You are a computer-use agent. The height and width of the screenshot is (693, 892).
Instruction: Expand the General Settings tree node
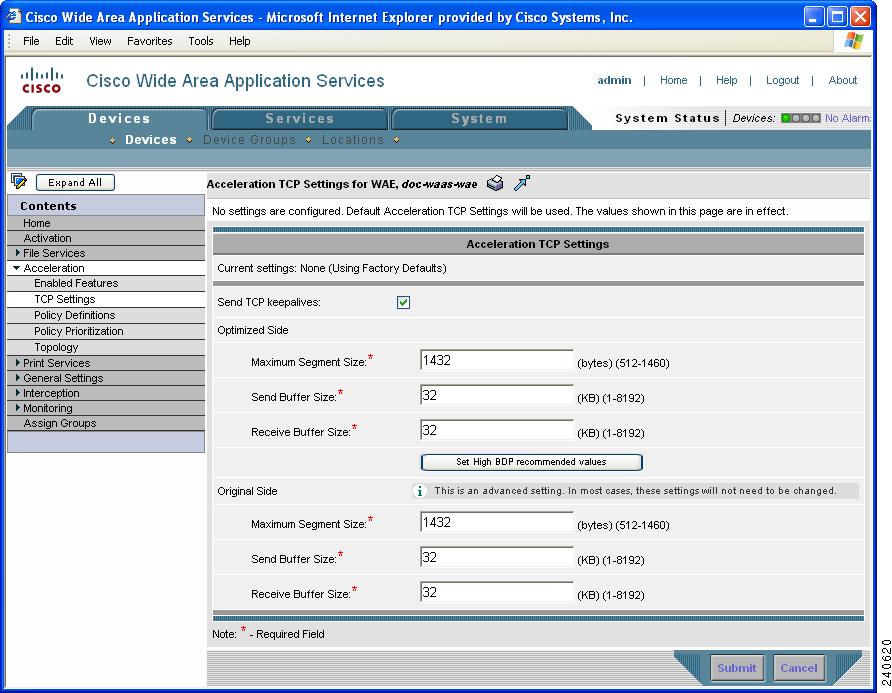click(x=18, y=378)
